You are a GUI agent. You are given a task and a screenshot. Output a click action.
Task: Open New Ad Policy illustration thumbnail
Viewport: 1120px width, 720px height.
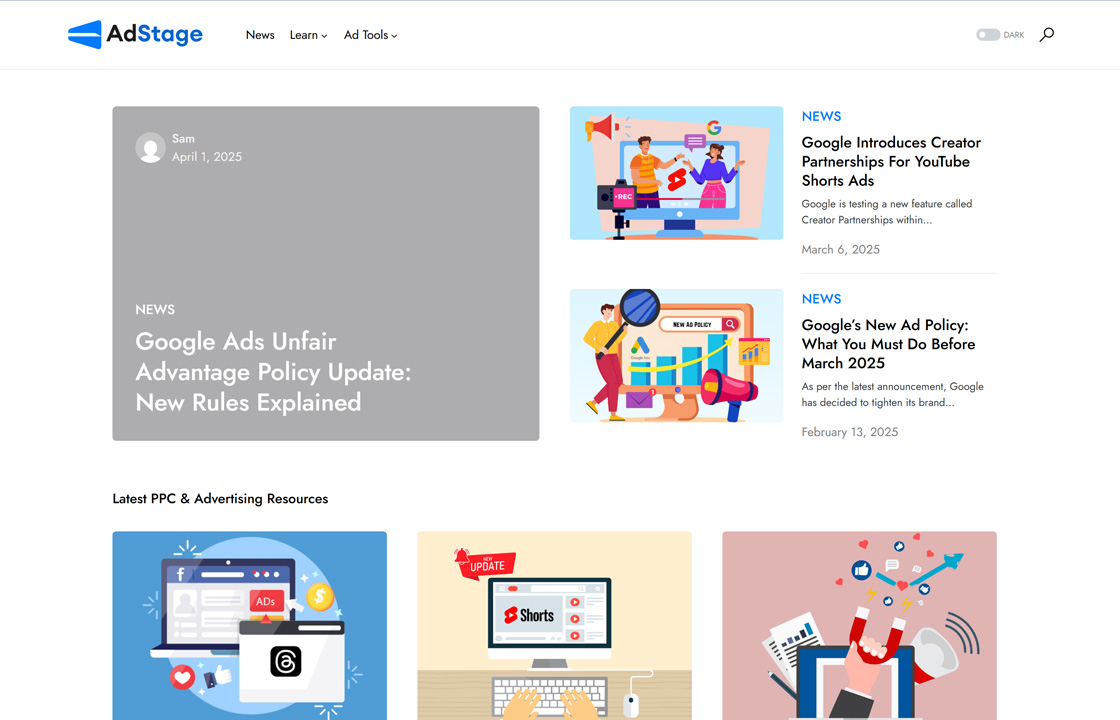coord(676,356)
